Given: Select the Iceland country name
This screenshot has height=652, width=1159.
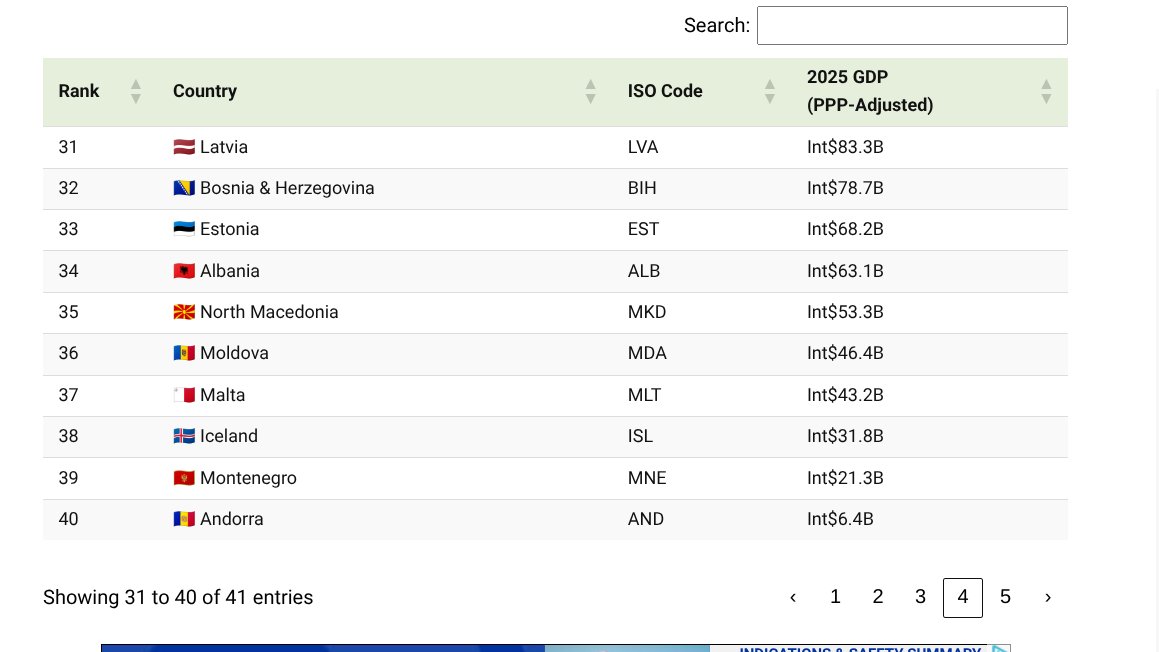Looking at the screenshot, I should [x=229, y=435].
